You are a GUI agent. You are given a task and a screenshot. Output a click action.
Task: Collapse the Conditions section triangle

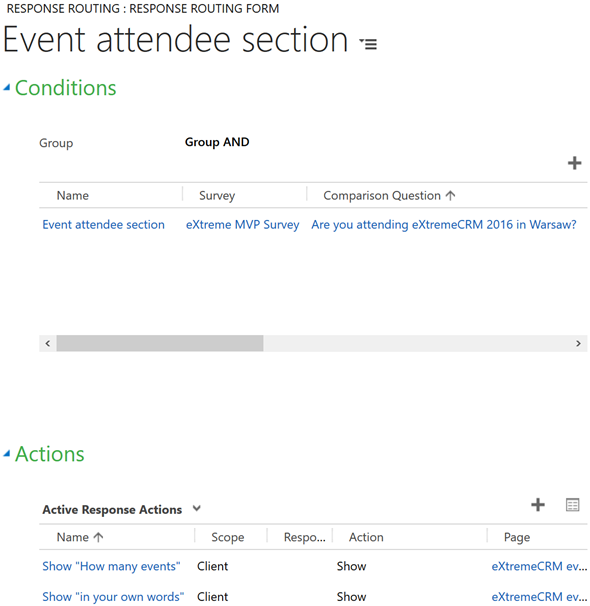[7, 88]
